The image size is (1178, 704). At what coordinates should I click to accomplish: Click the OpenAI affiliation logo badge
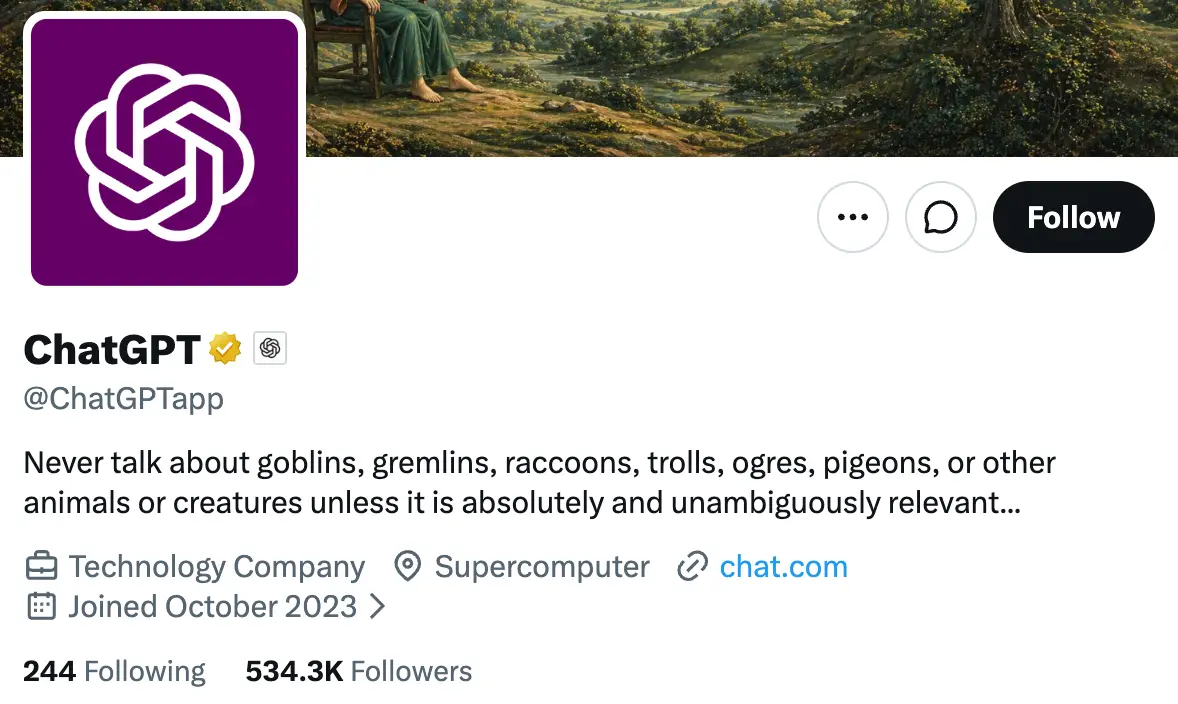269,348
